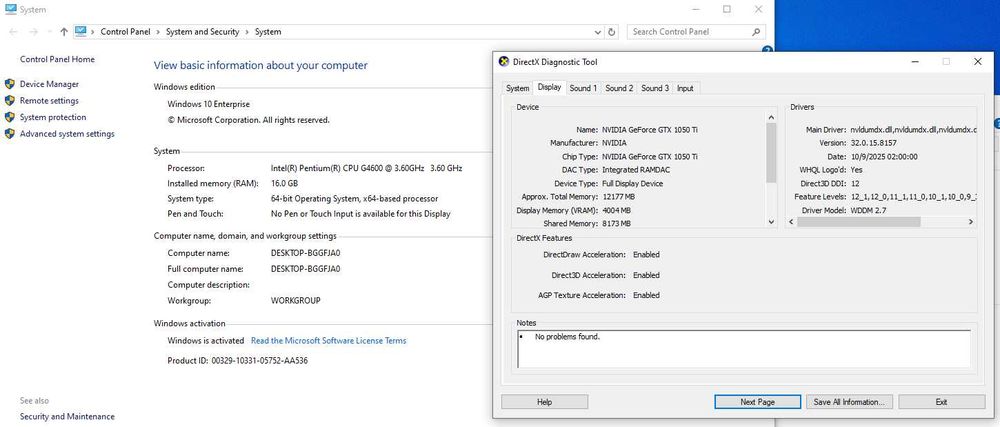Expand the chevron after Control Panel breadcrumb
The height and width of the screenshot is (427, 1000).
(158, 32)
